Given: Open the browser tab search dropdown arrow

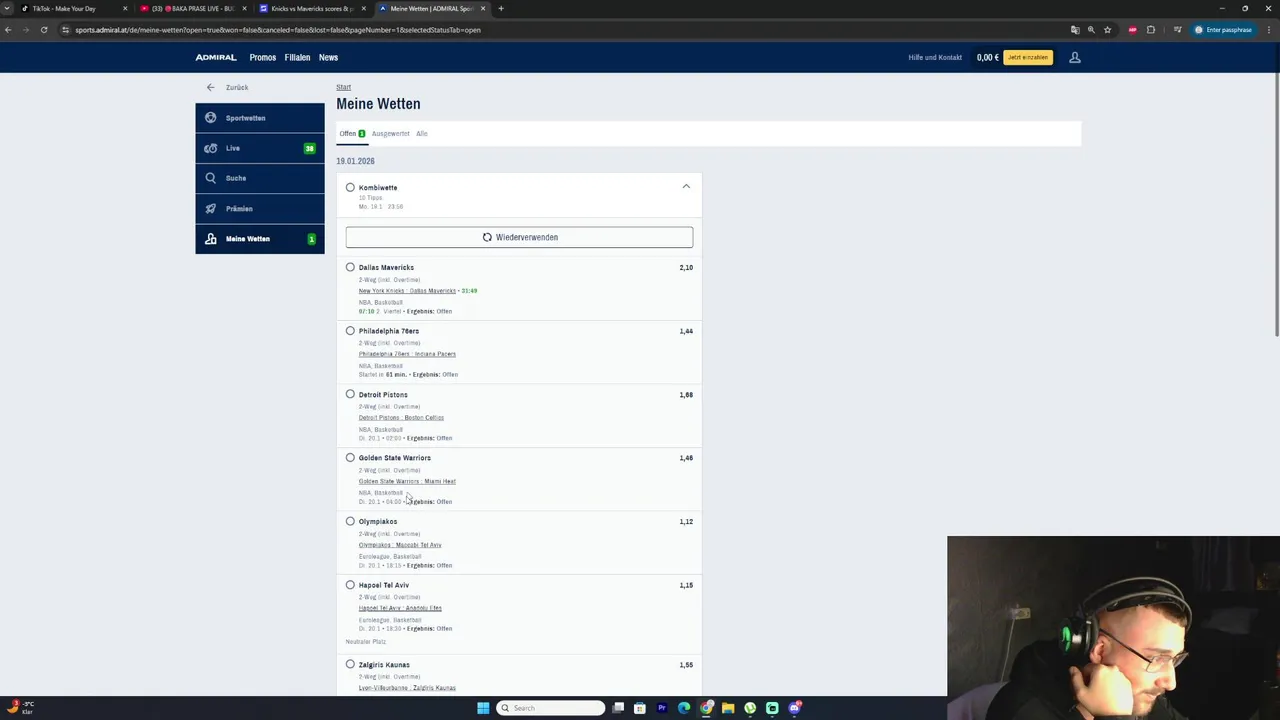Looking at the screenshot, I should pyautogui.click(x=8, y=8).
